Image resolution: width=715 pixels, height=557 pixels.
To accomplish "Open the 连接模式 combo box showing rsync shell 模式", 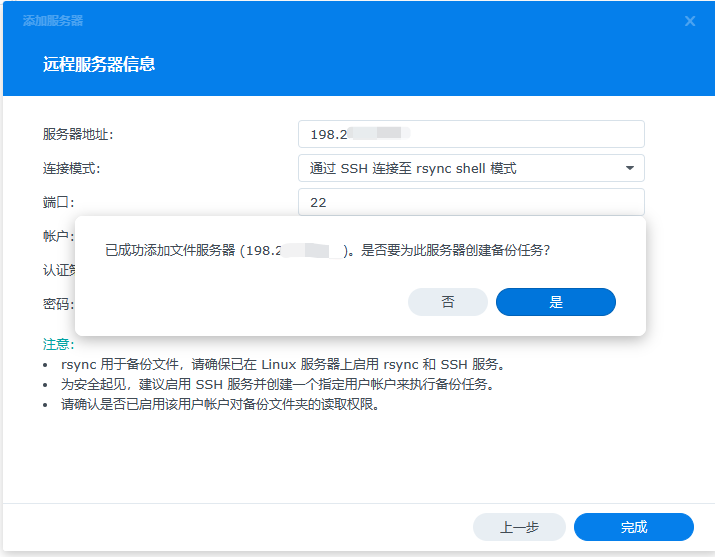I will pyautogui.click(x=460, y=168).
